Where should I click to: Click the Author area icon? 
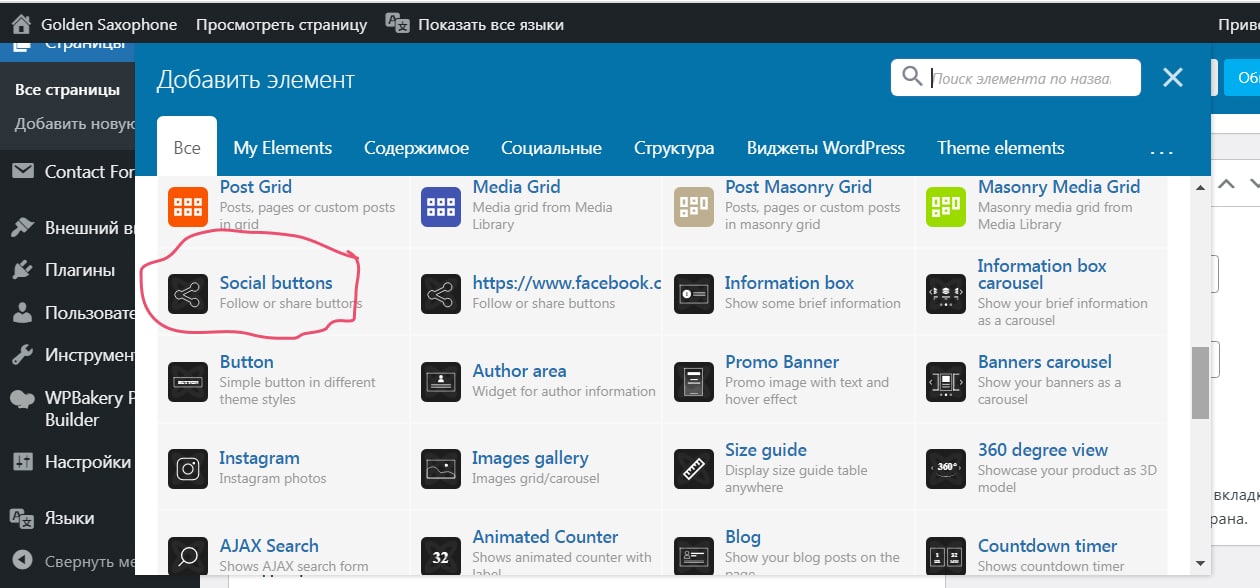click(x=440, y=382)
